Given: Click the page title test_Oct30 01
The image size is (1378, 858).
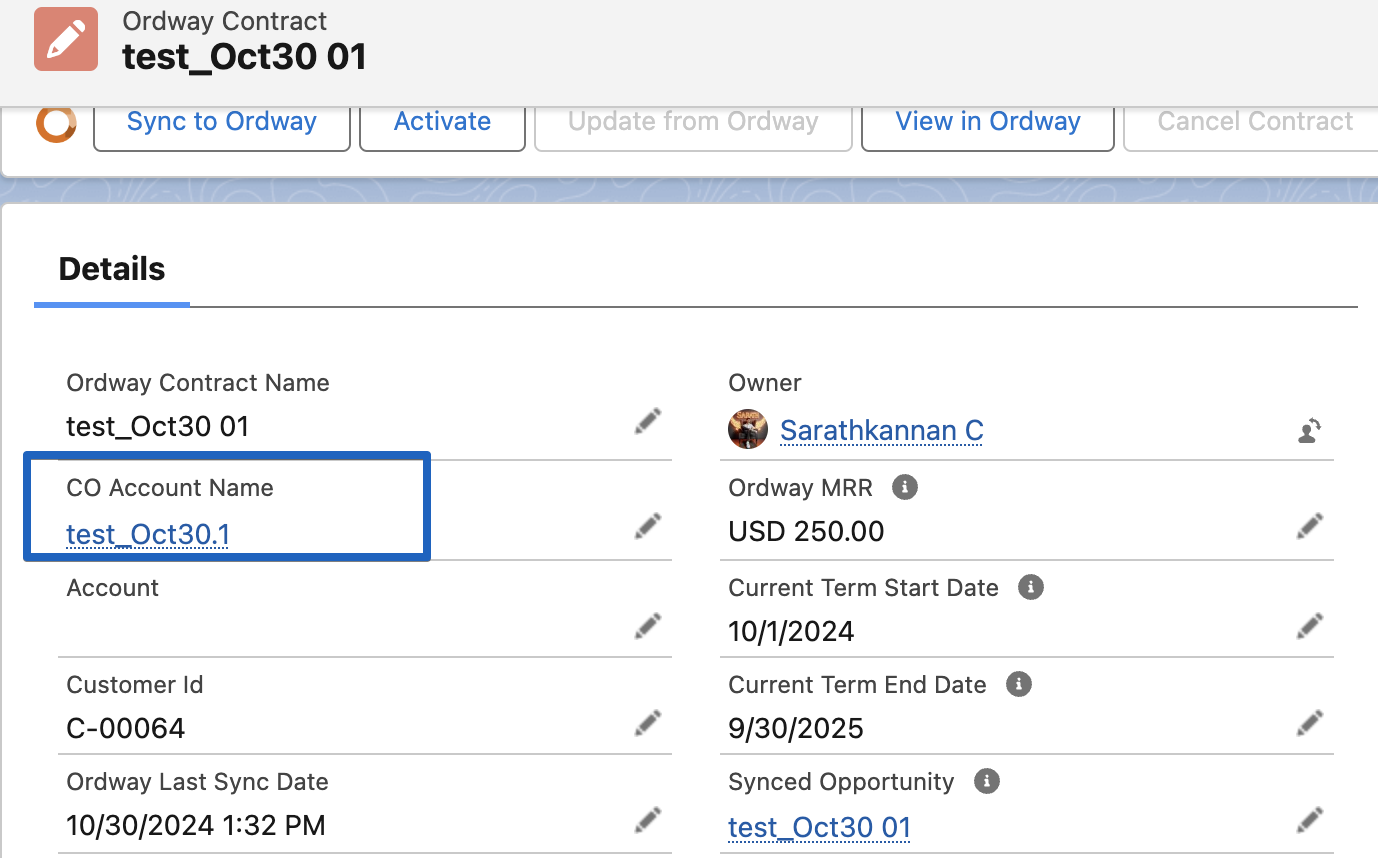Looking at the screenshot, I should pyautogui.click(x=245, y=57).
